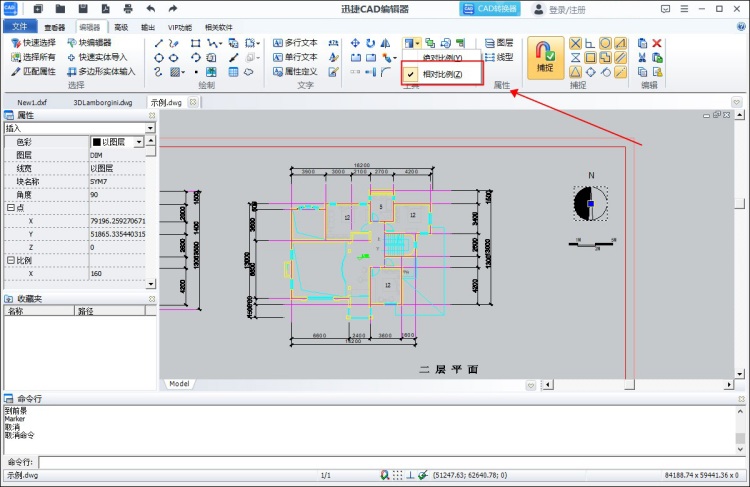Open the help question mark icon
The image size is (750, 487).
pos(741,27)
